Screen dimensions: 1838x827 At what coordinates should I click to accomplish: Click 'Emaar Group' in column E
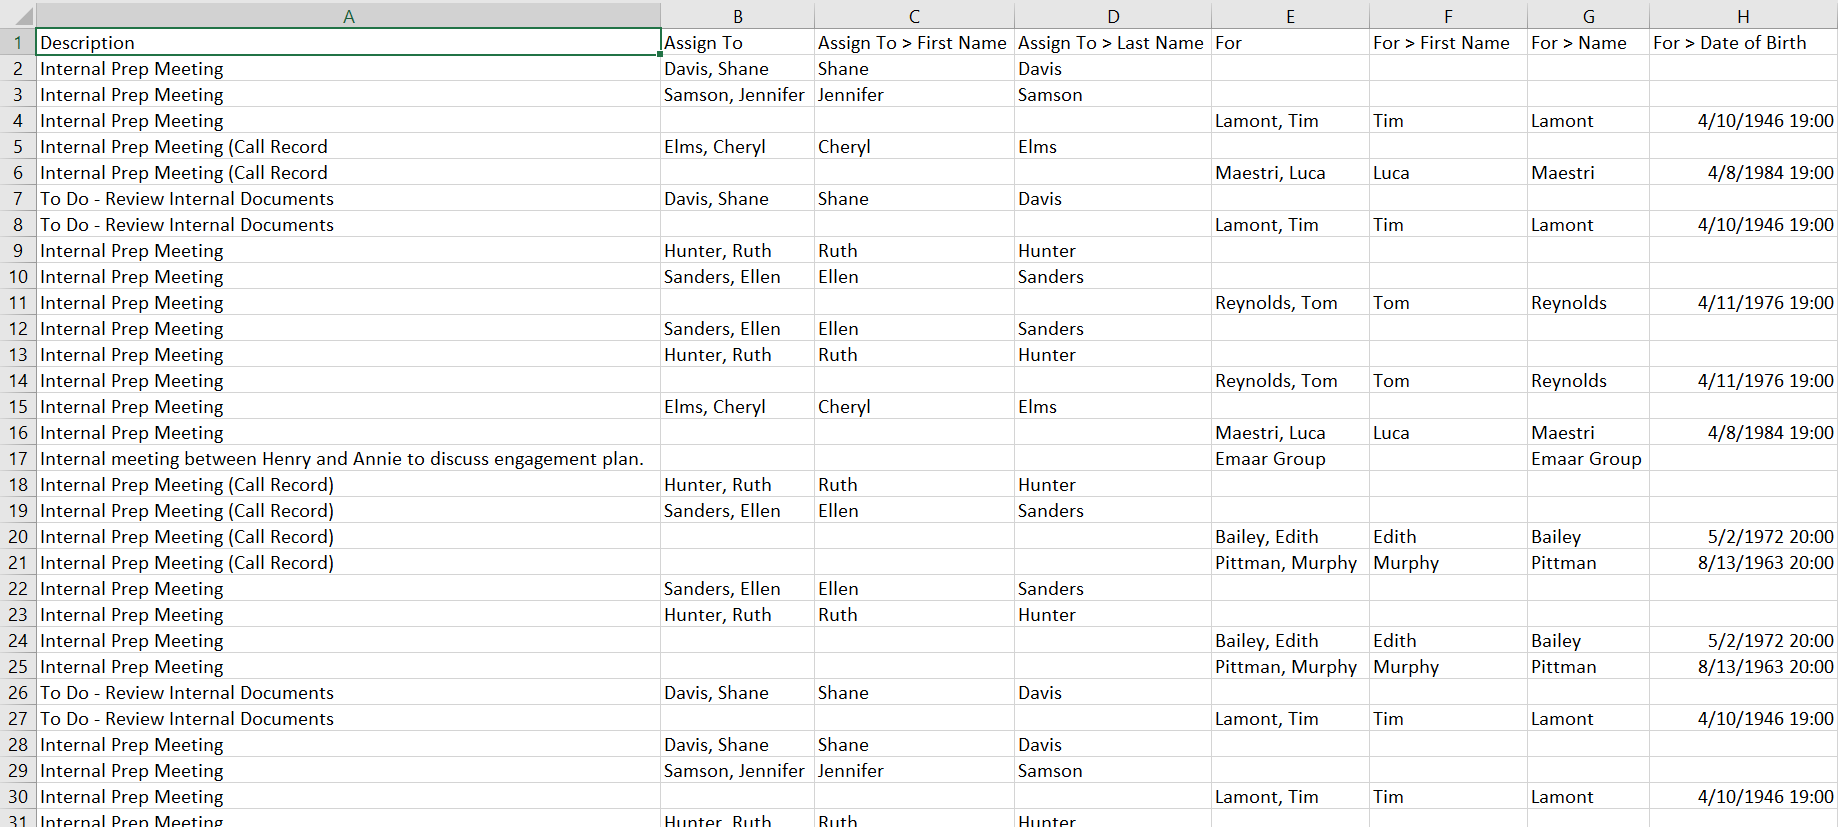pos(1270,459)
